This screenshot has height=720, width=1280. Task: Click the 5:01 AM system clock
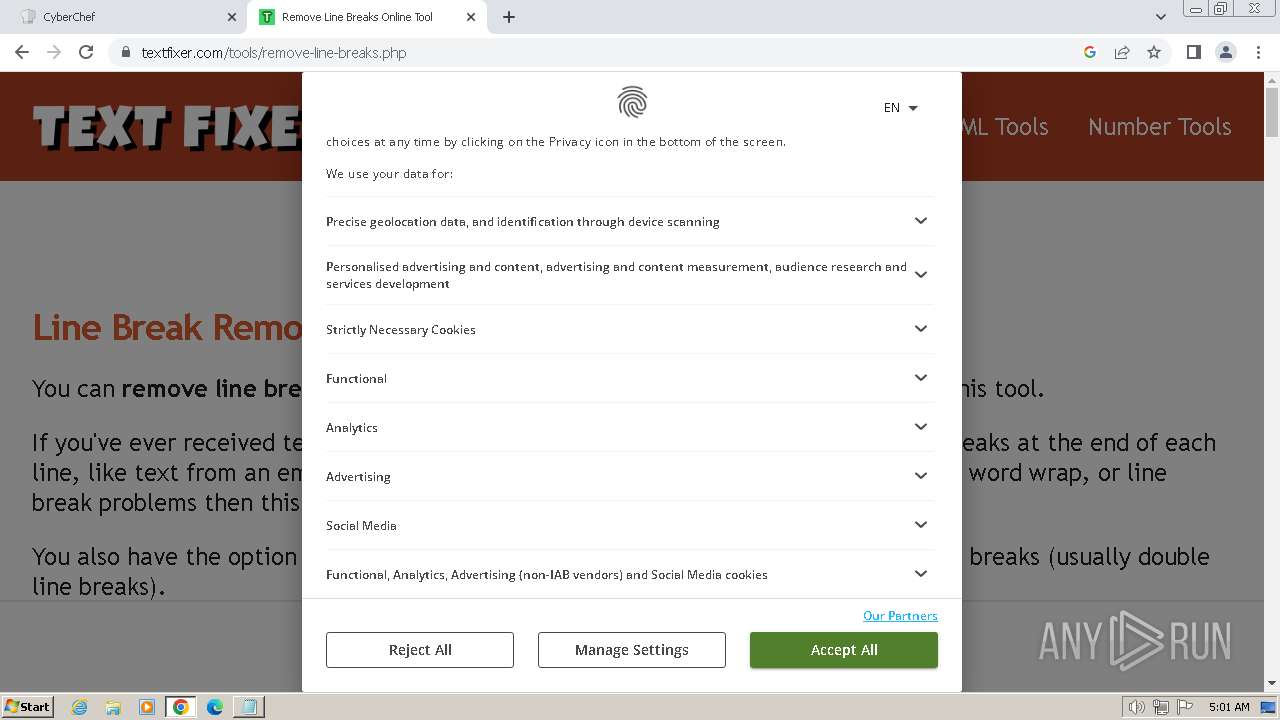tap(1229, 707)
